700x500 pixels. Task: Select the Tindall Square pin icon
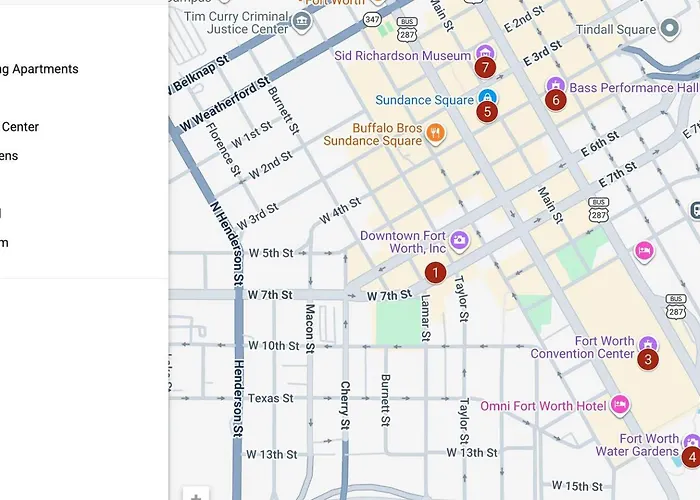(x=669, y=29)
